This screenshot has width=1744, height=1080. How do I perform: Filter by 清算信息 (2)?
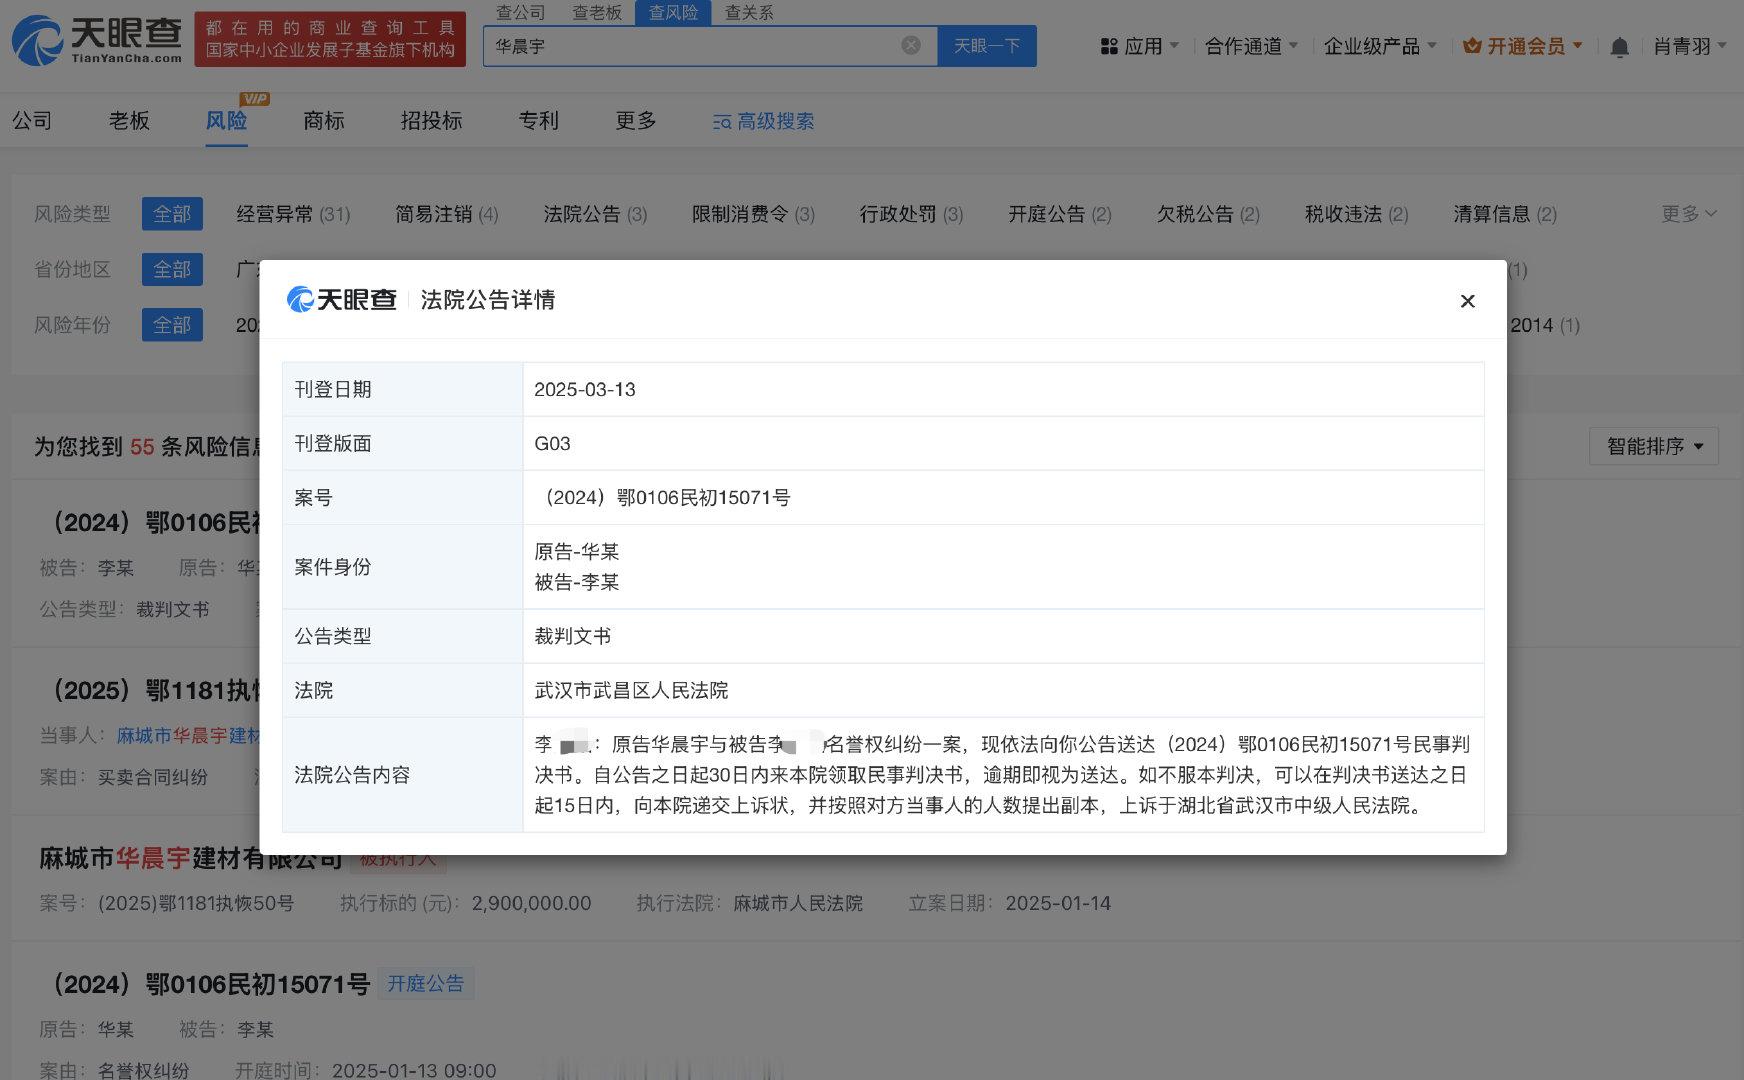1505,214
